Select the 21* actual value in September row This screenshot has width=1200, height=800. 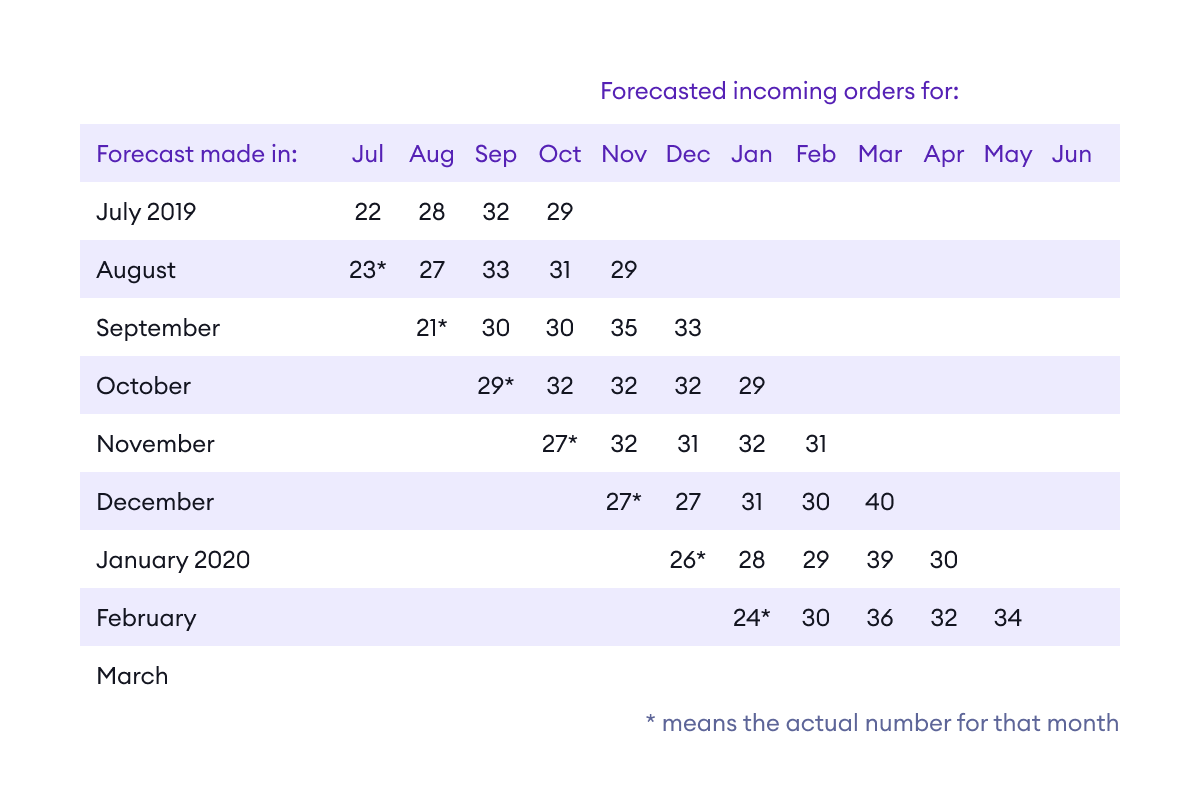[x=432, y=328]
